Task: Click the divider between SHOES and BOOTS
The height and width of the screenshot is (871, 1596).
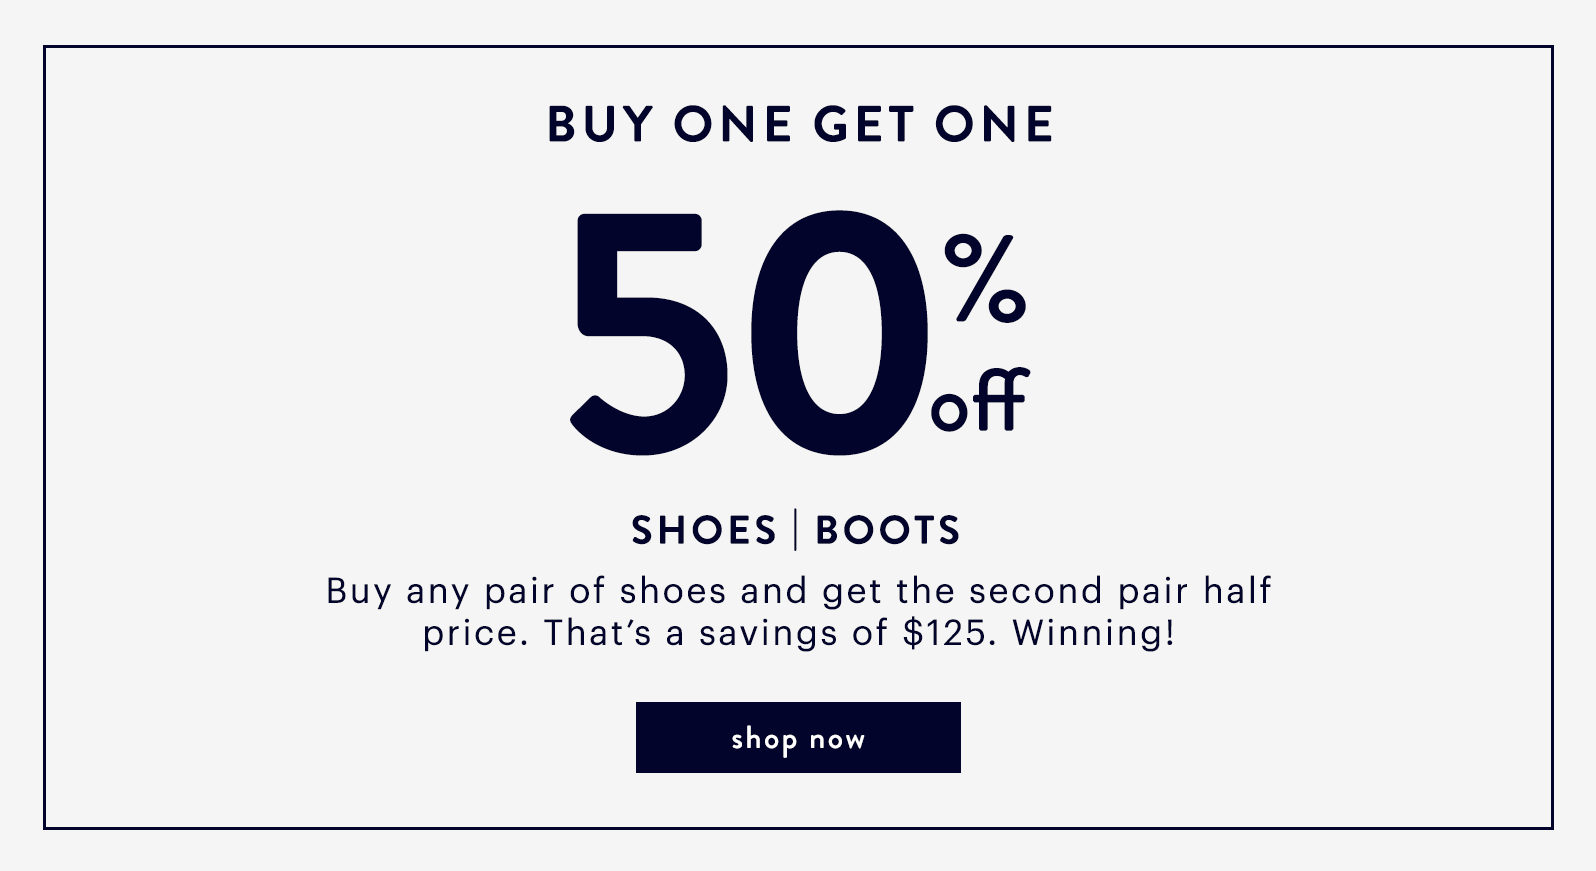Action: point(796,530)
